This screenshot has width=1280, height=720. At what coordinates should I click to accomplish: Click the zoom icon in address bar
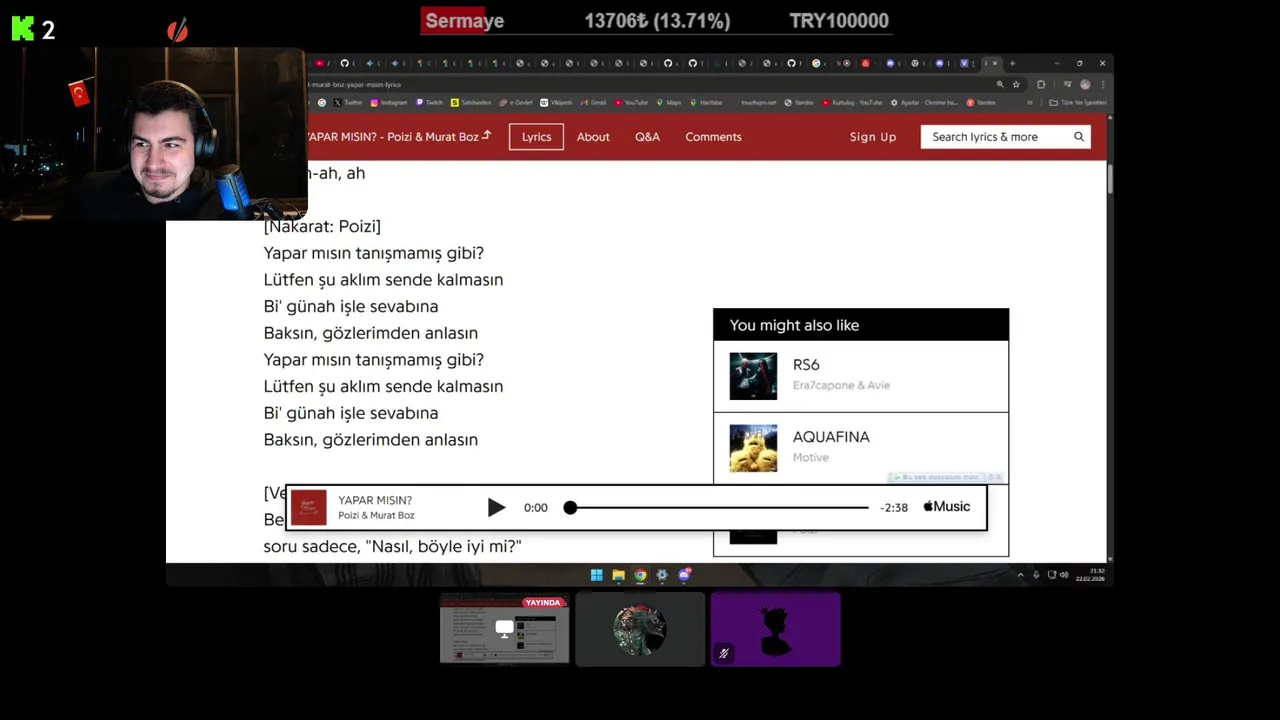(1000, 85)
